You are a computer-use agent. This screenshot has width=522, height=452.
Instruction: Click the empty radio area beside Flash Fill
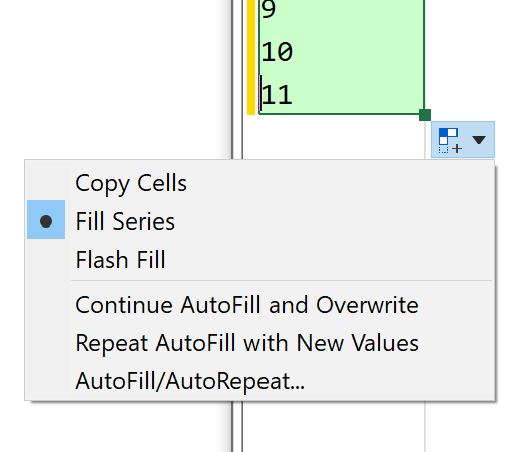click(x=46, y=260)
